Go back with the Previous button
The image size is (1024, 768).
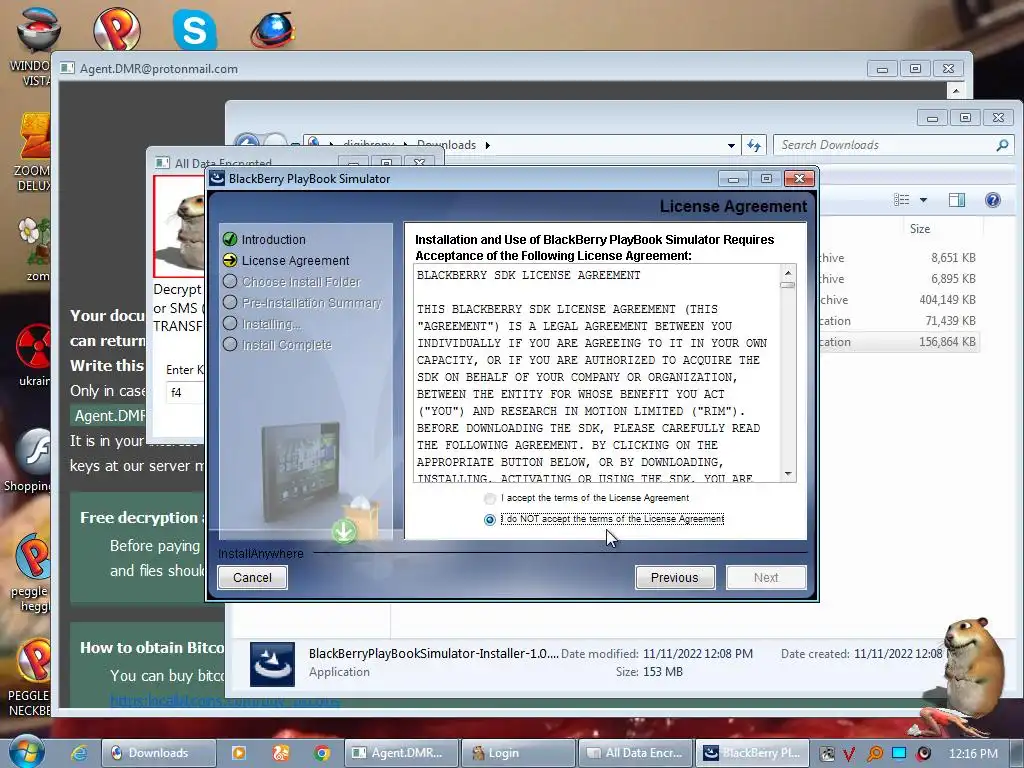click(x=675, y=577)
